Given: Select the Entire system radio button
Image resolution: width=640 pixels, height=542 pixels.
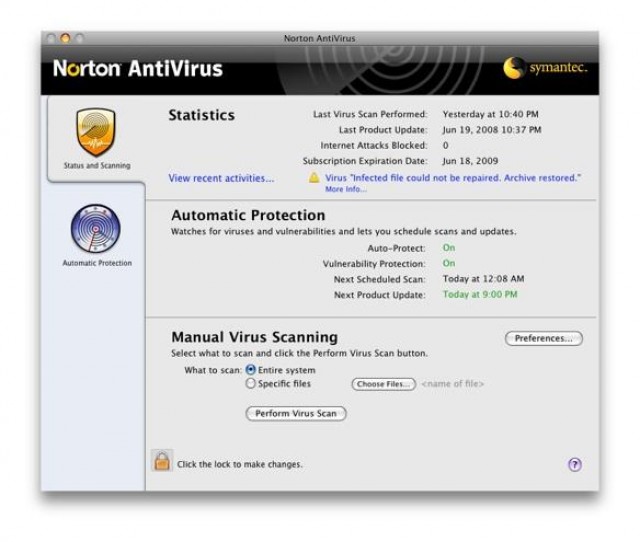Looking at the screenshot, I should pyautogui.click(x=250, y=370).
